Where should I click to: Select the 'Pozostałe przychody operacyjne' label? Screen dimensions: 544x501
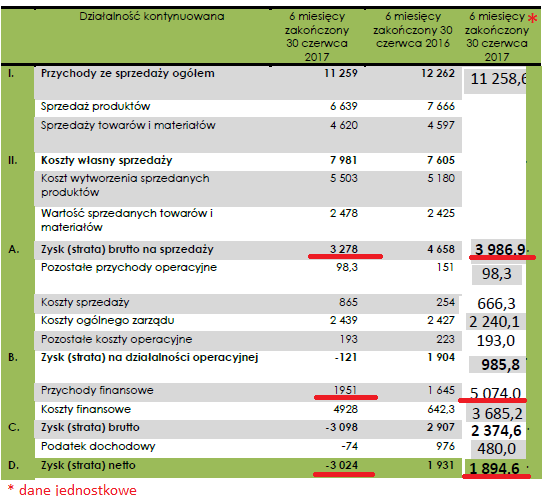pos(129,267)
